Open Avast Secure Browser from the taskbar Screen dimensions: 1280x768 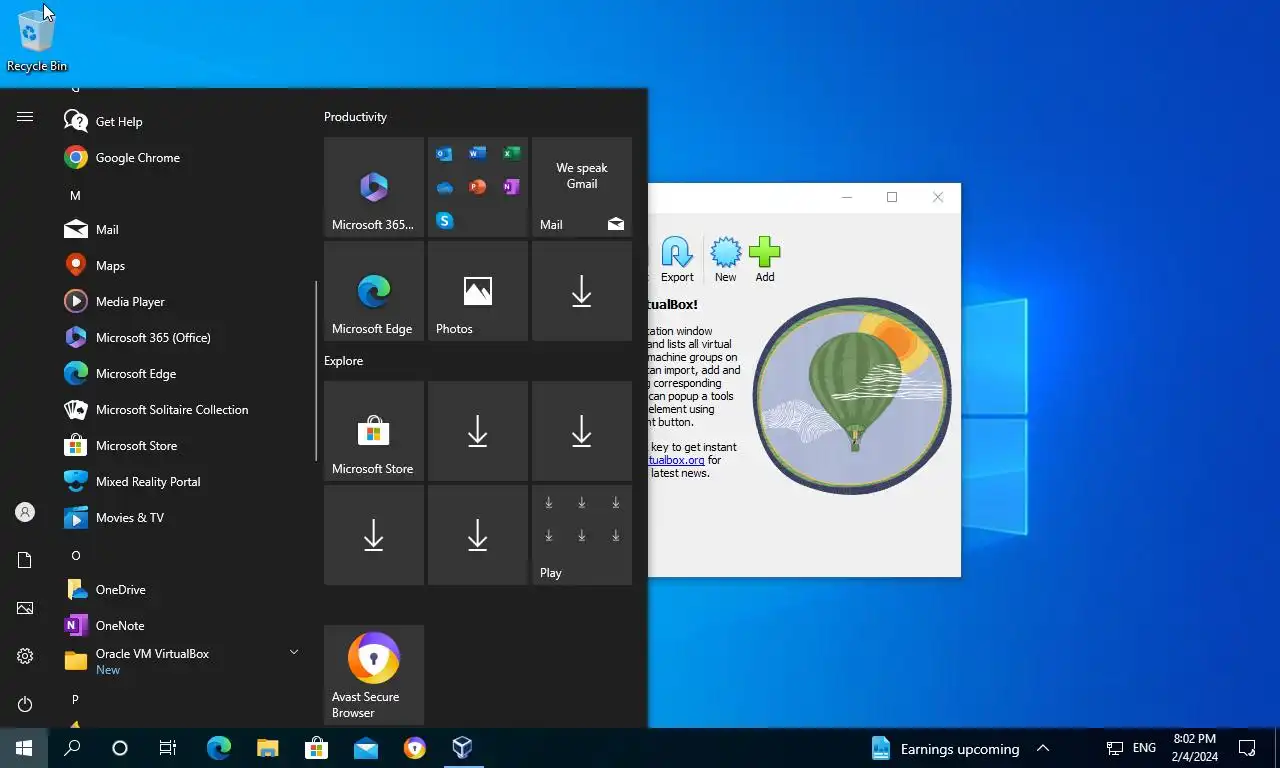click(414, 748)
